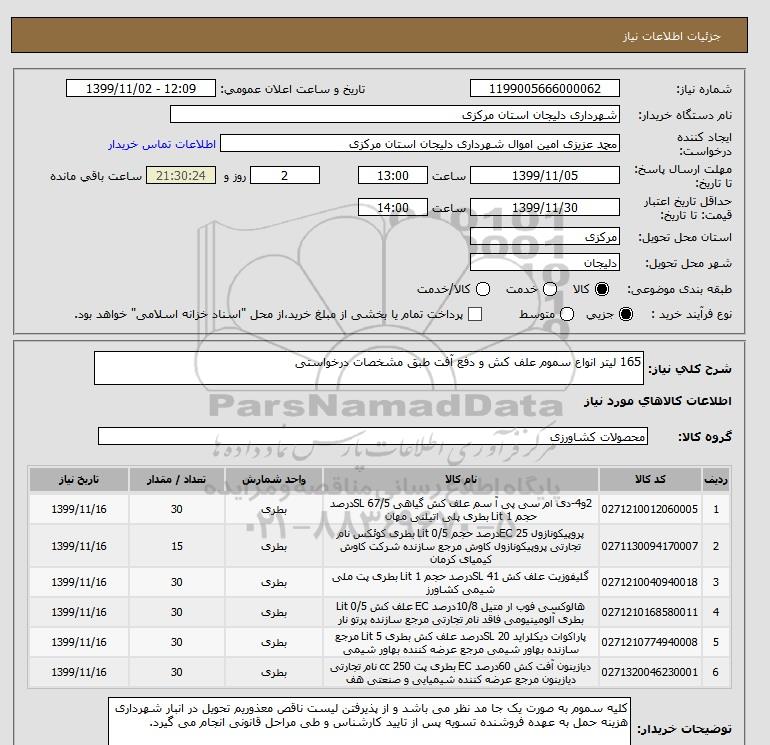Click the ردیف column header
770x745 pixels.
coord(716,479)
